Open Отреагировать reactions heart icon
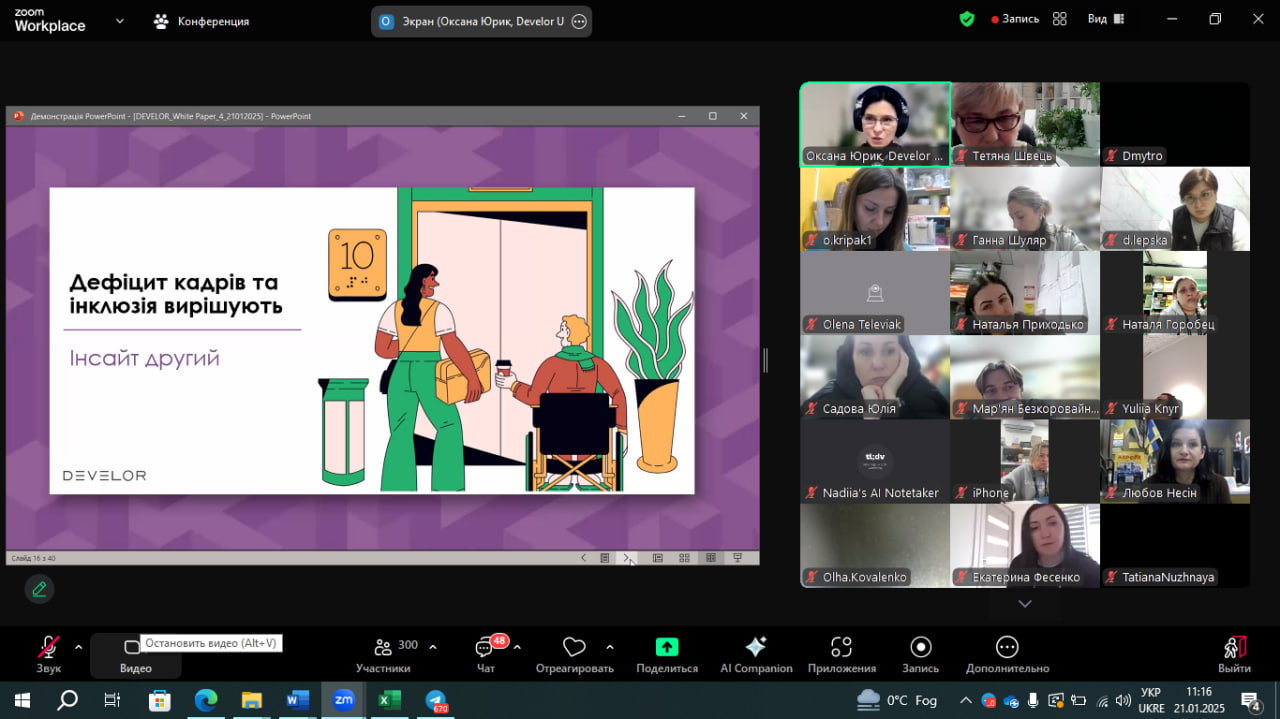This screenshot has height=719, width=1280. 574,655
